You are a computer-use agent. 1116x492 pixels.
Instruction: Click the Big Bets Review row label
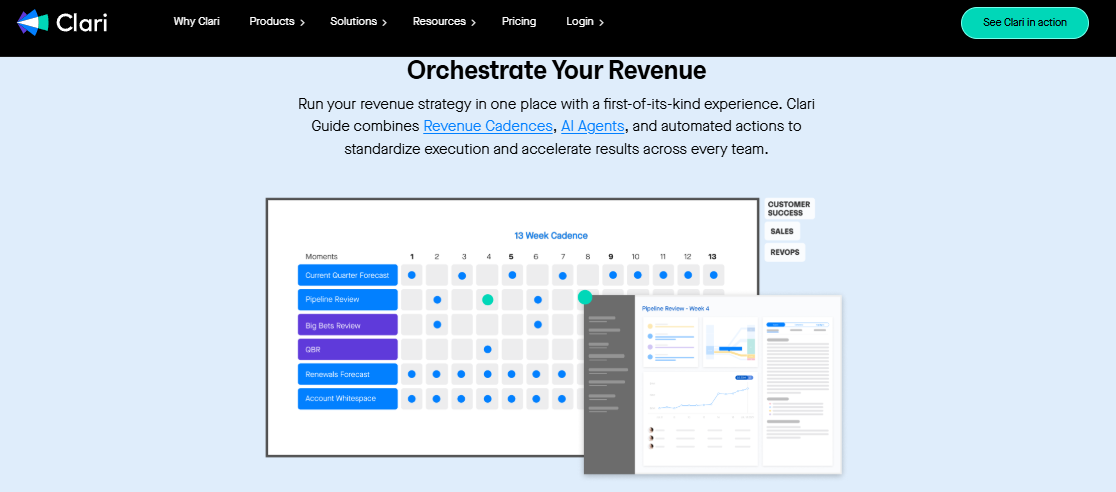pos(347,325)
